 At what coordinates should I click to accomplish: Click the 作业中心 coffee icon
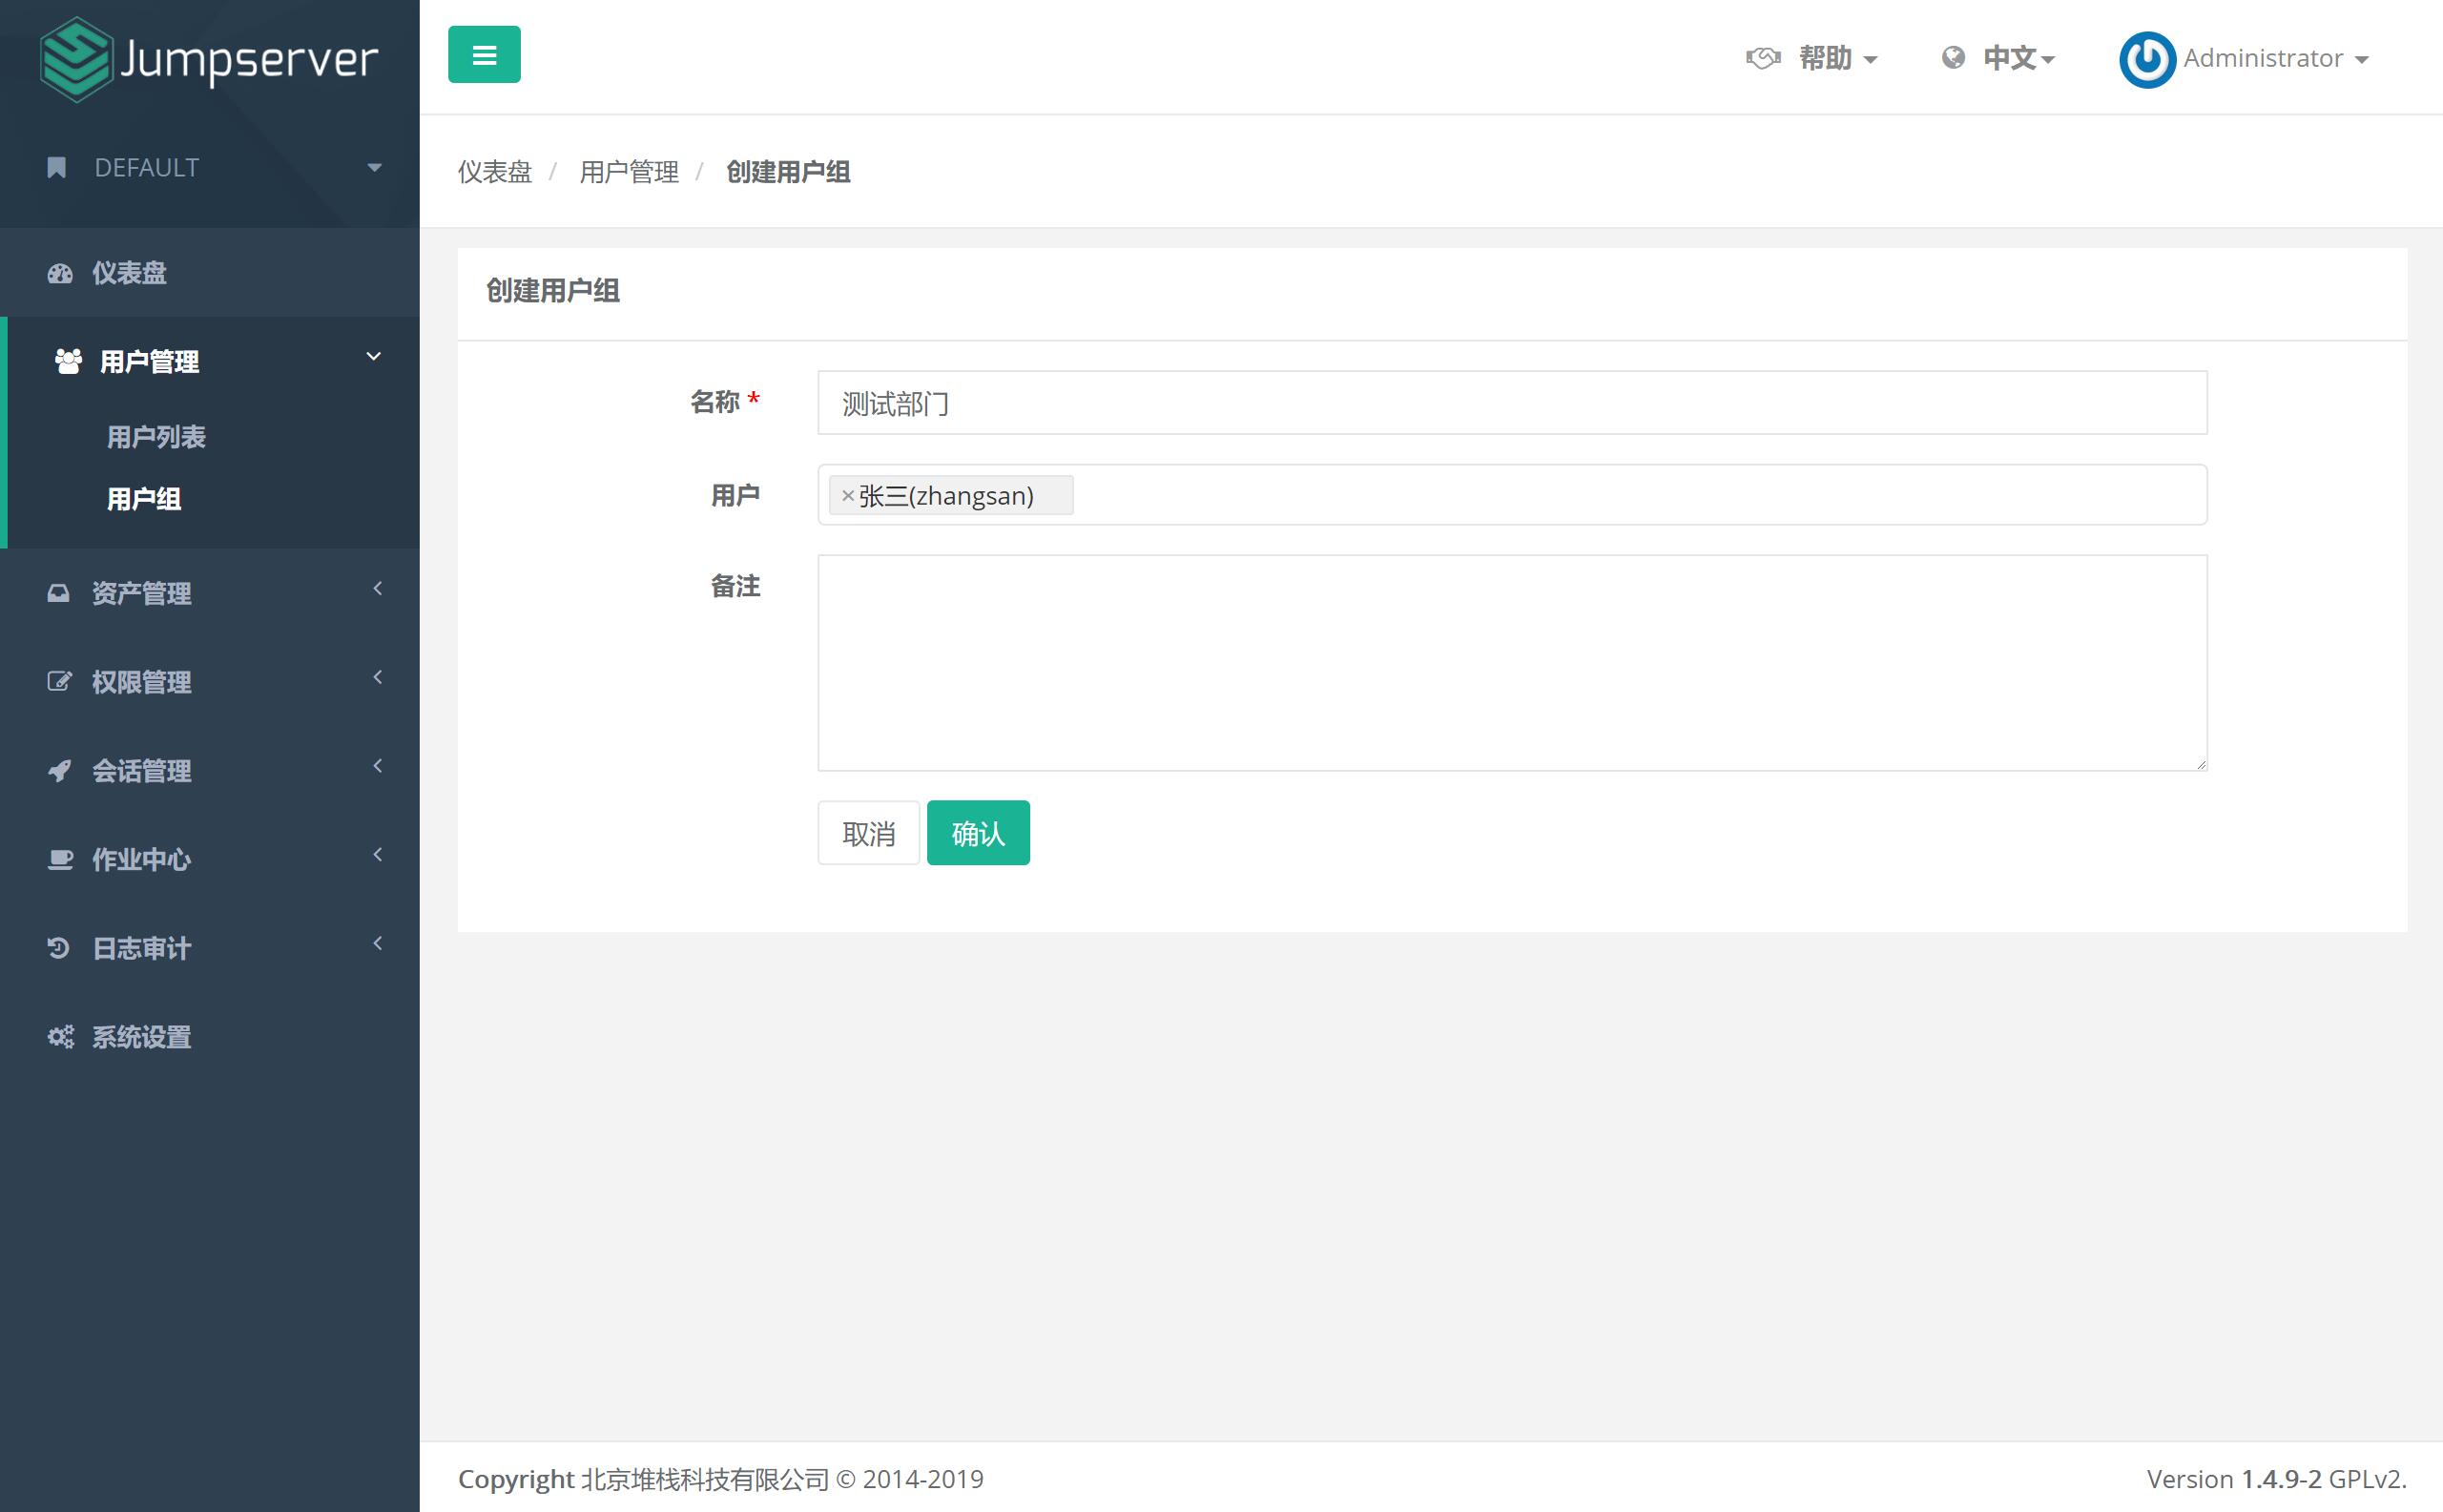click(x=60, y=859)
